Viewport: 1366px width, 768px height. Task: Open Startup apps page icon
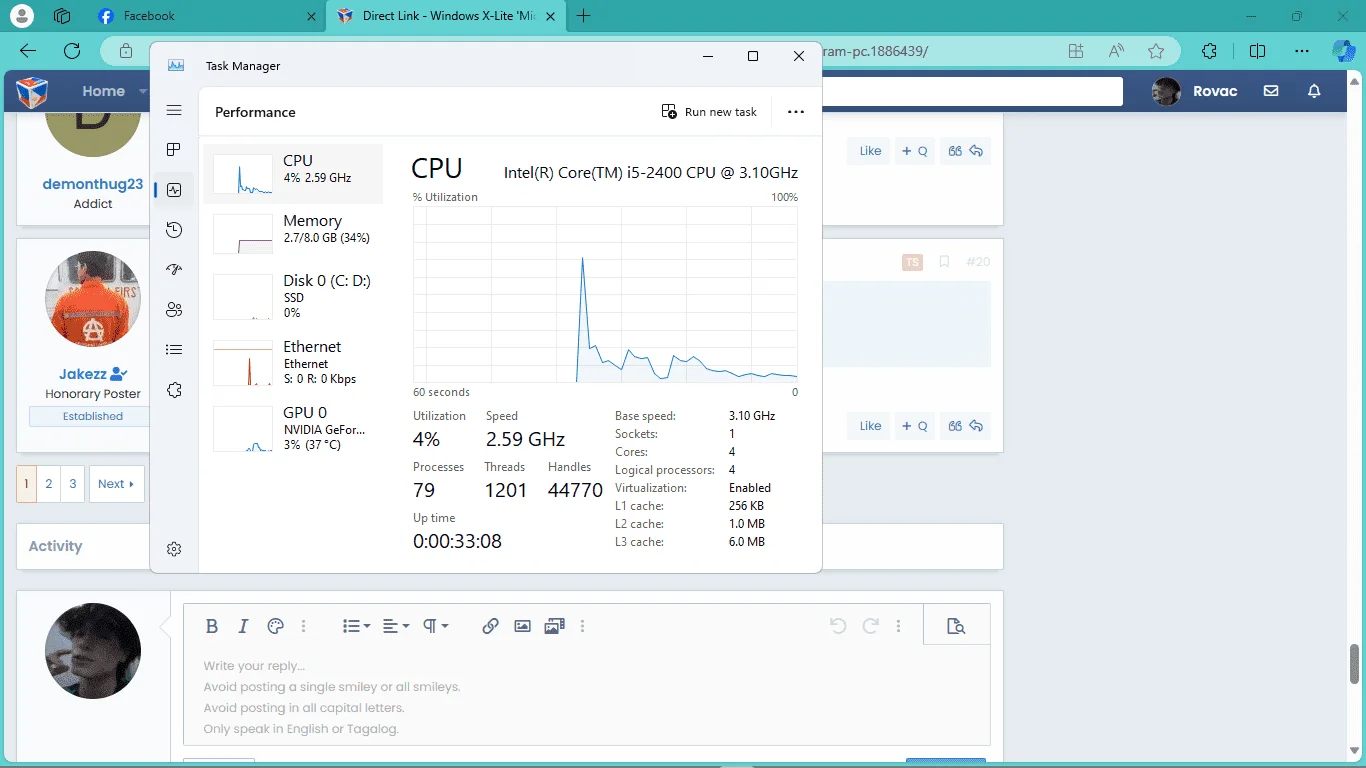click(174, 270)
